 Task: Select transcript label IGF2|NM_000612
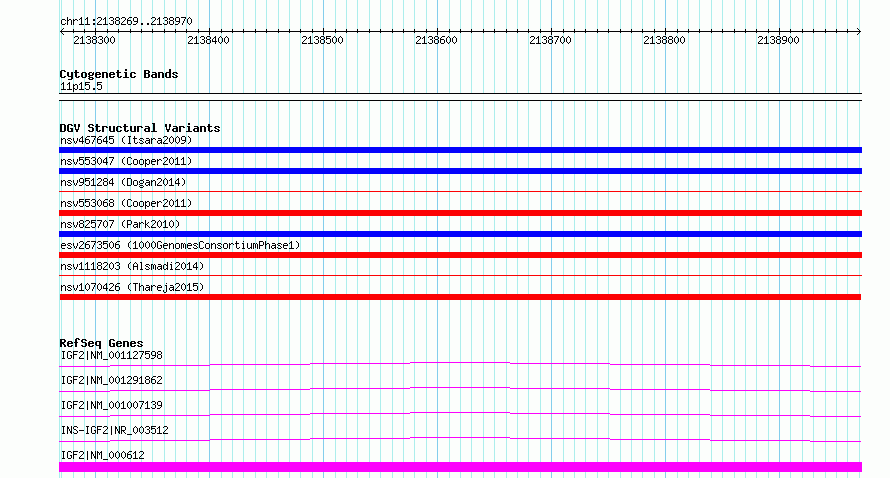point(102,455)
